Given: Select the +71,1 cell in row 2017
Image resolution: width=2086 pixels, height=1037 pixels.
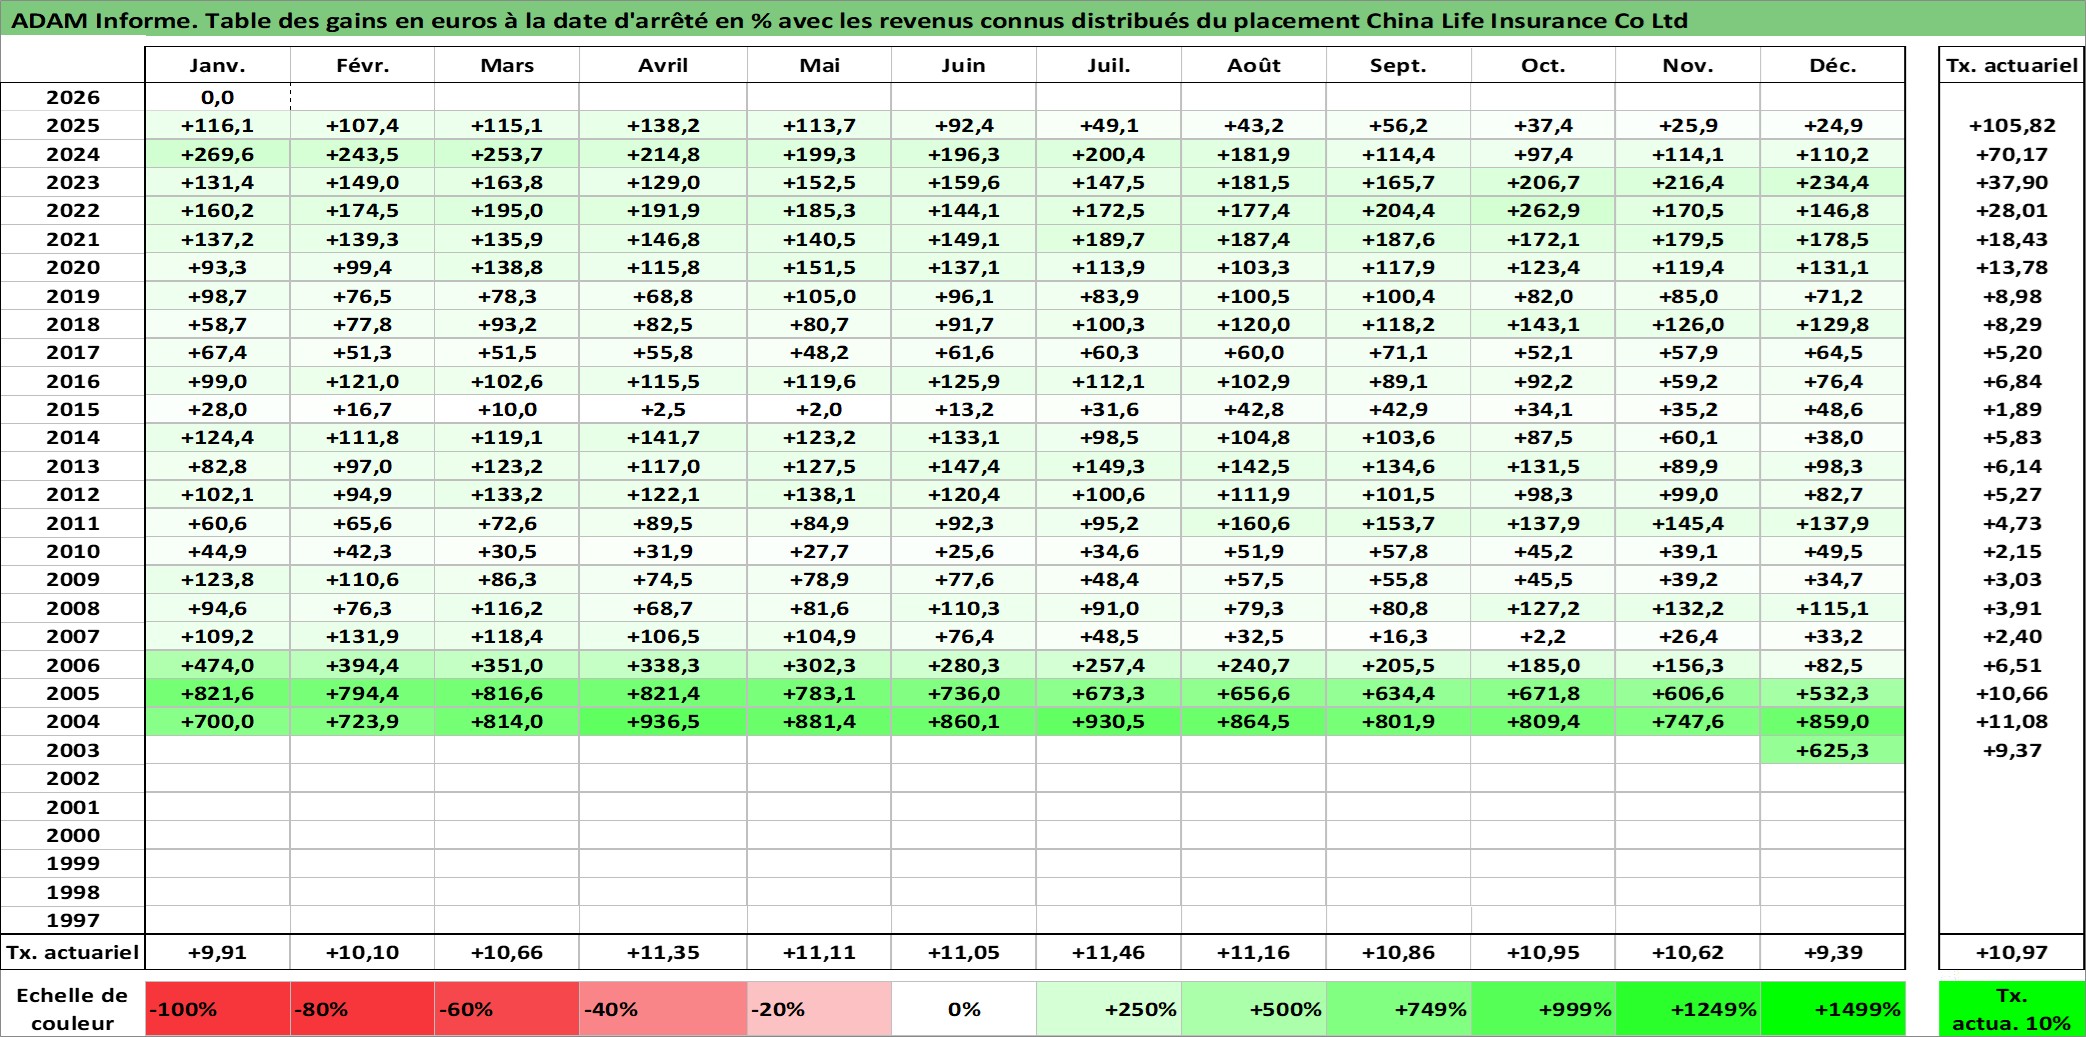Looking at the screenshot, I should point(1398,352).
